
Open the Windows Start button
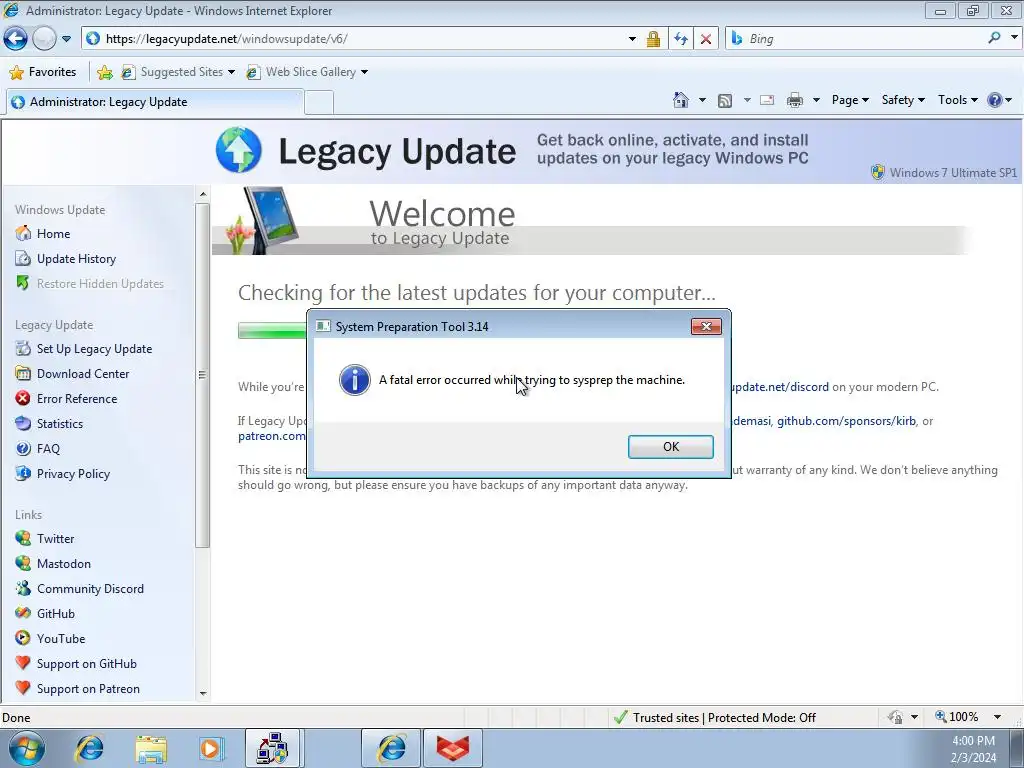pos(27,748)
